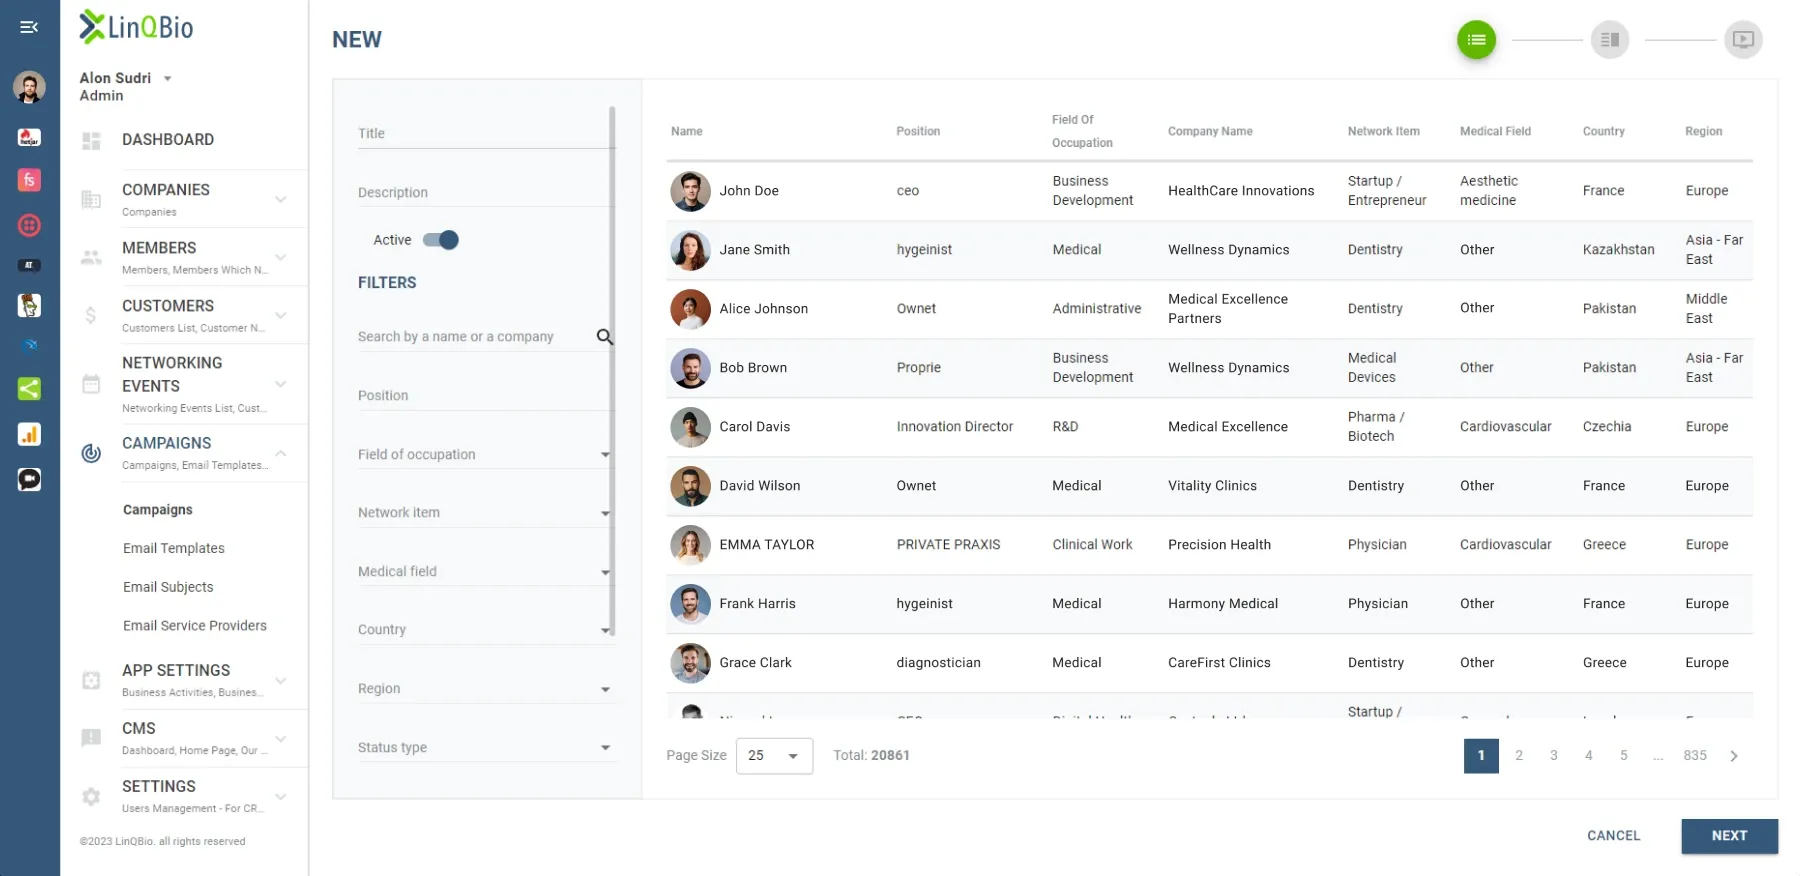The height and width of the screenshot is (876, 1800).
Task: Go to the next page with the arrow
Action: [1734, 756]
